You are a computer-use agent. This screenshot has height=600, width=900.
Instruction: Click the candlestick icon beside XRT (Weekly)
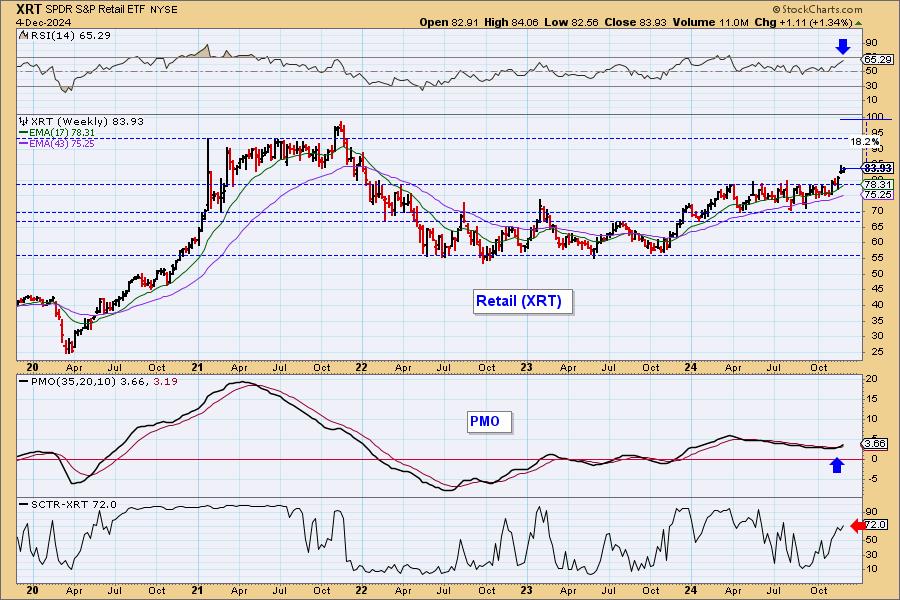24,122
